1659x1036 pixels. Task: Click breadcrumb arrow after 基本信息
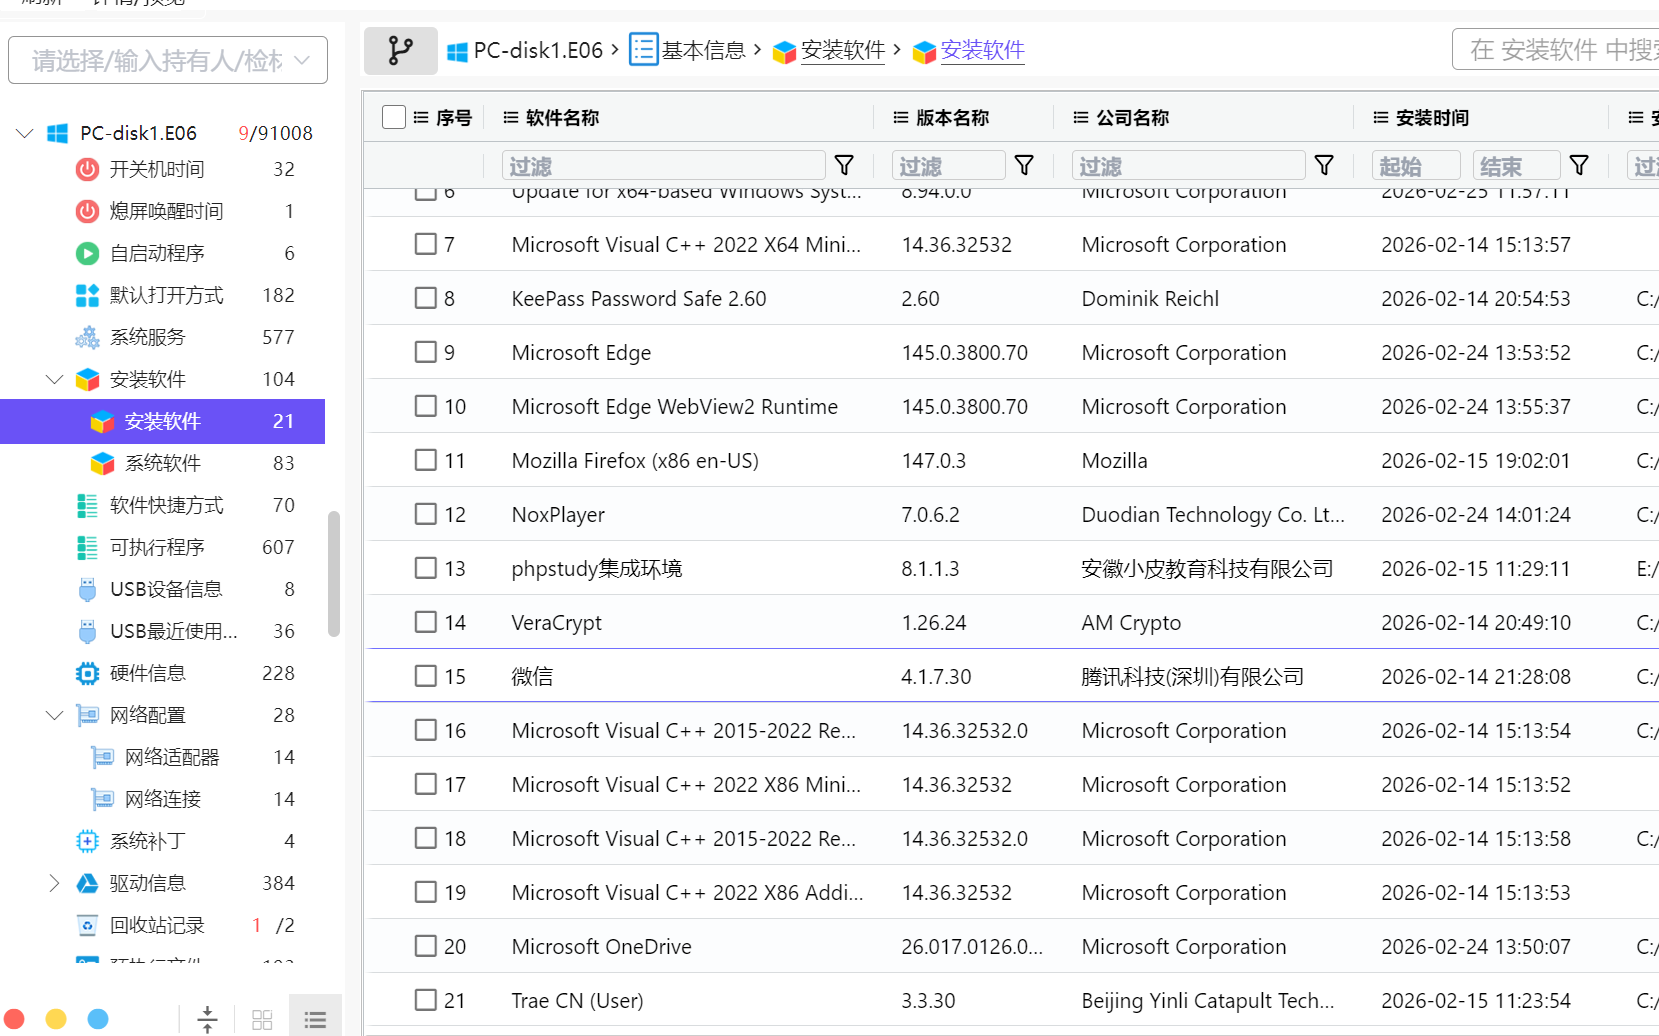pyautogui.click(x=758, y=49)
